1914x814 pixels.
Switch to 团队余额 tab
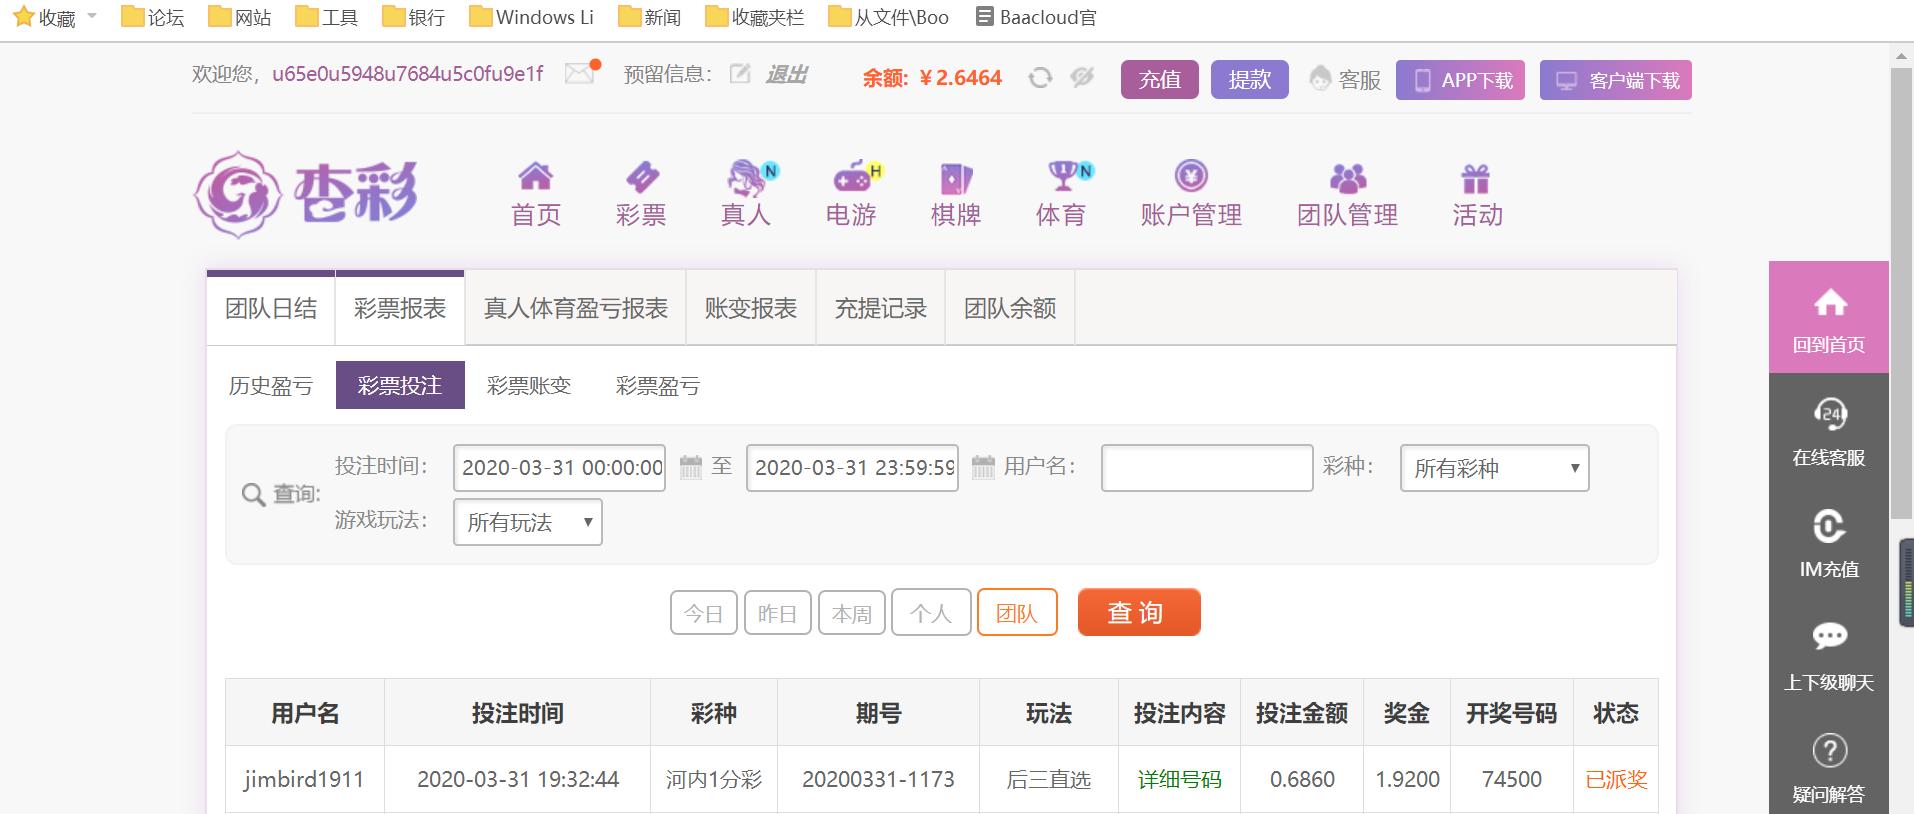[1010, 308]
